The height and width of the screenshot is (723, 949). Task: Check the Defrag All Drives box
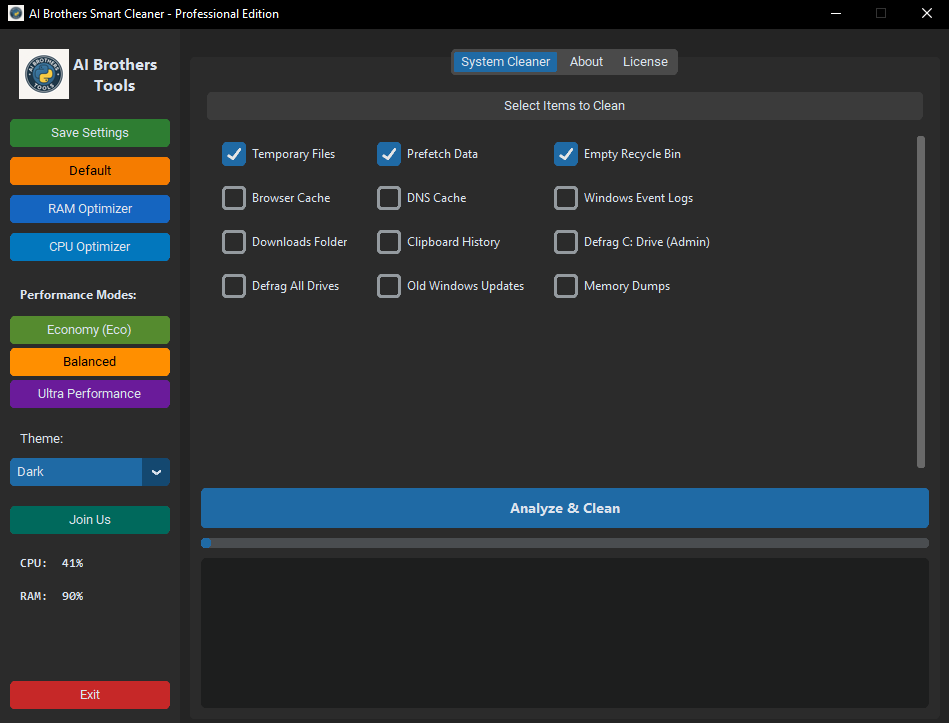tap(234, 286)
